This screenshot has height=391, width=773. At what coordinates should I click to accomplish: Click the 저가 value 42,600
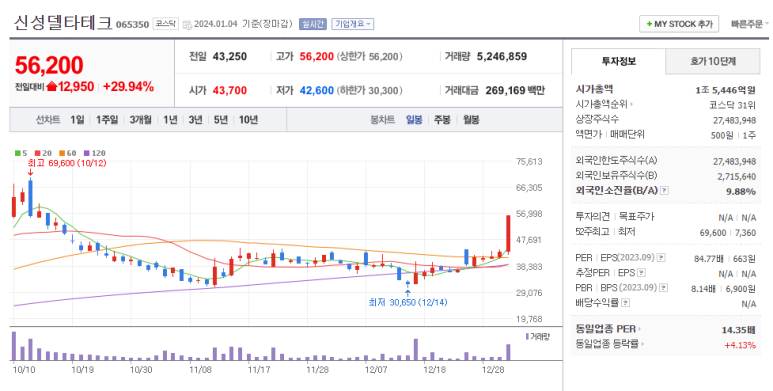pyautogui.click(x=316, y=91)
